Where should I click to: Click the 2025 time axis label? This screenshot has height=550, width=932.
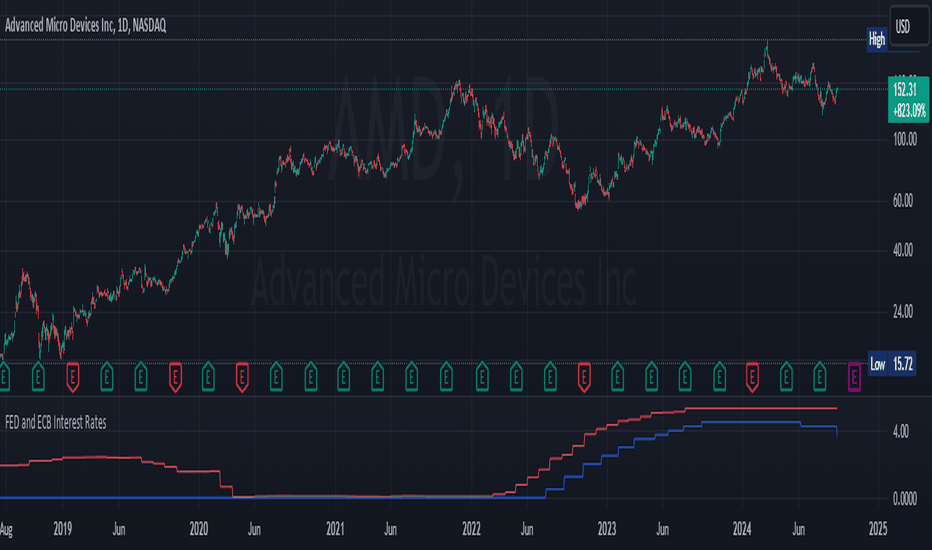878,529
